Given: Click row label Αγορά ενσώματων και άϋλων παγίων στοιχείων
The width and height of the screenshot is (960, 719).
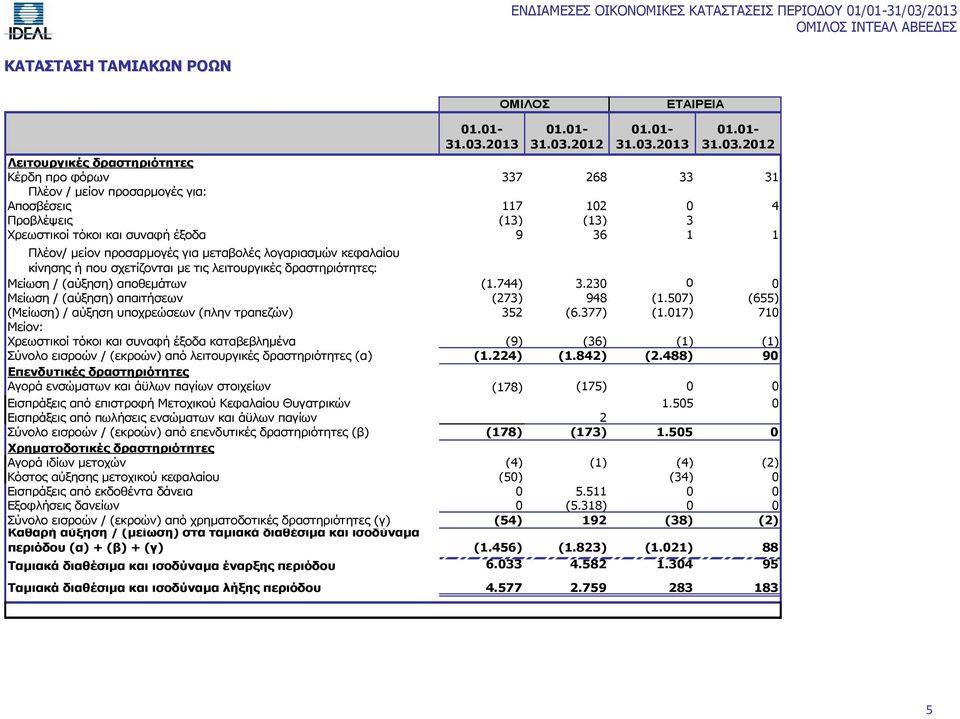Looking at the screenshot, I should [x=139, y=386].
